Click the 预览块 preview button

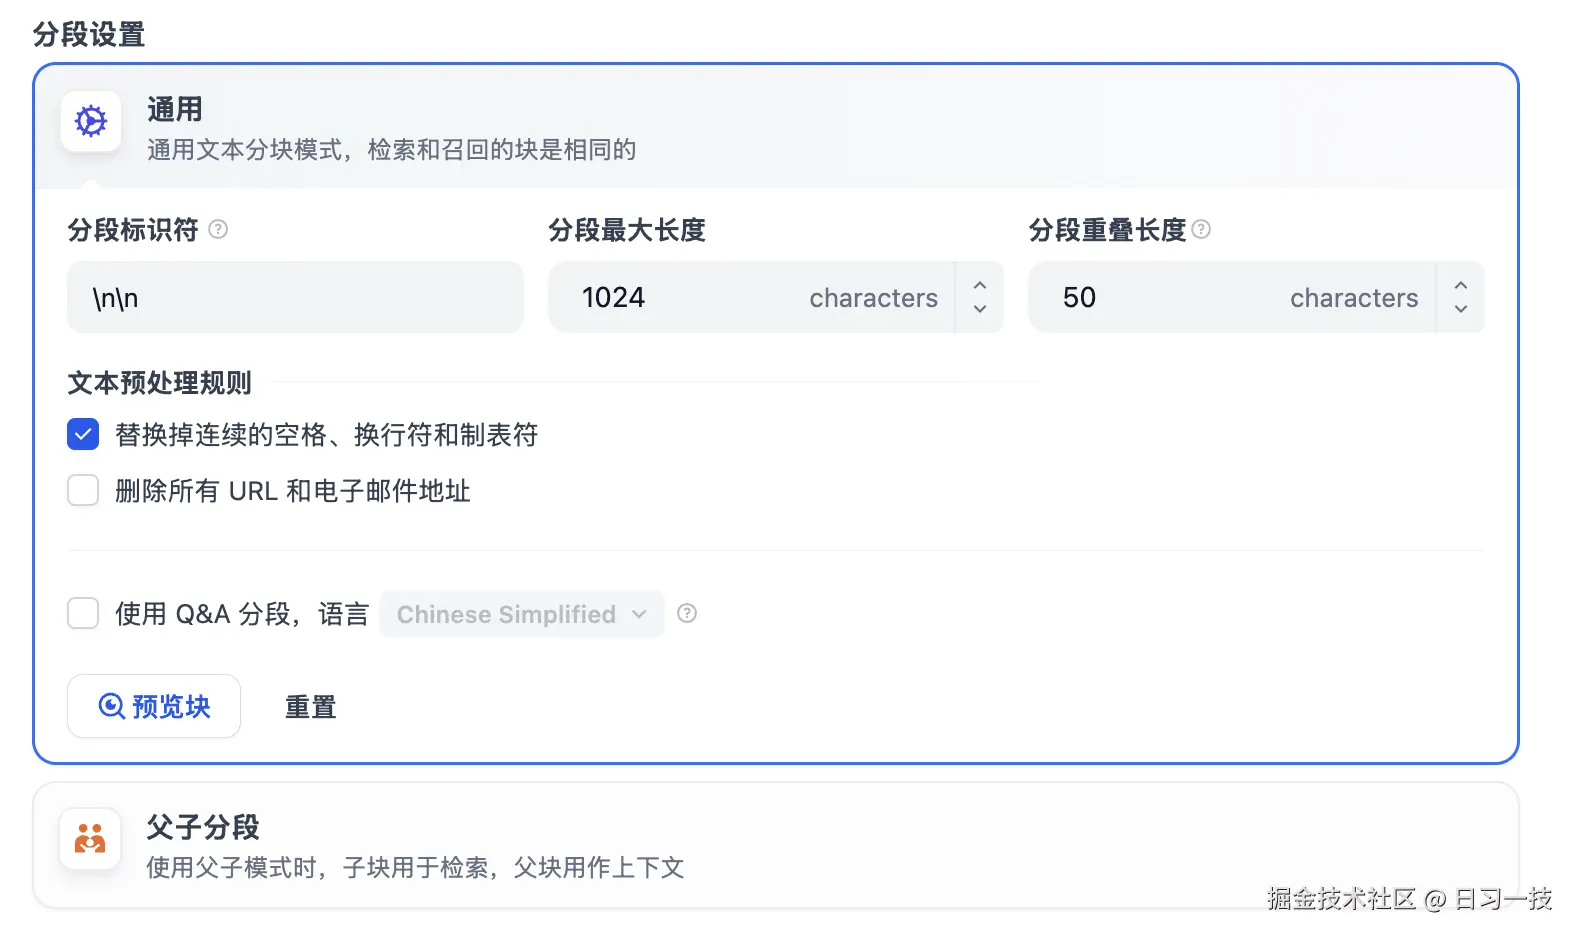click(154, 706)
